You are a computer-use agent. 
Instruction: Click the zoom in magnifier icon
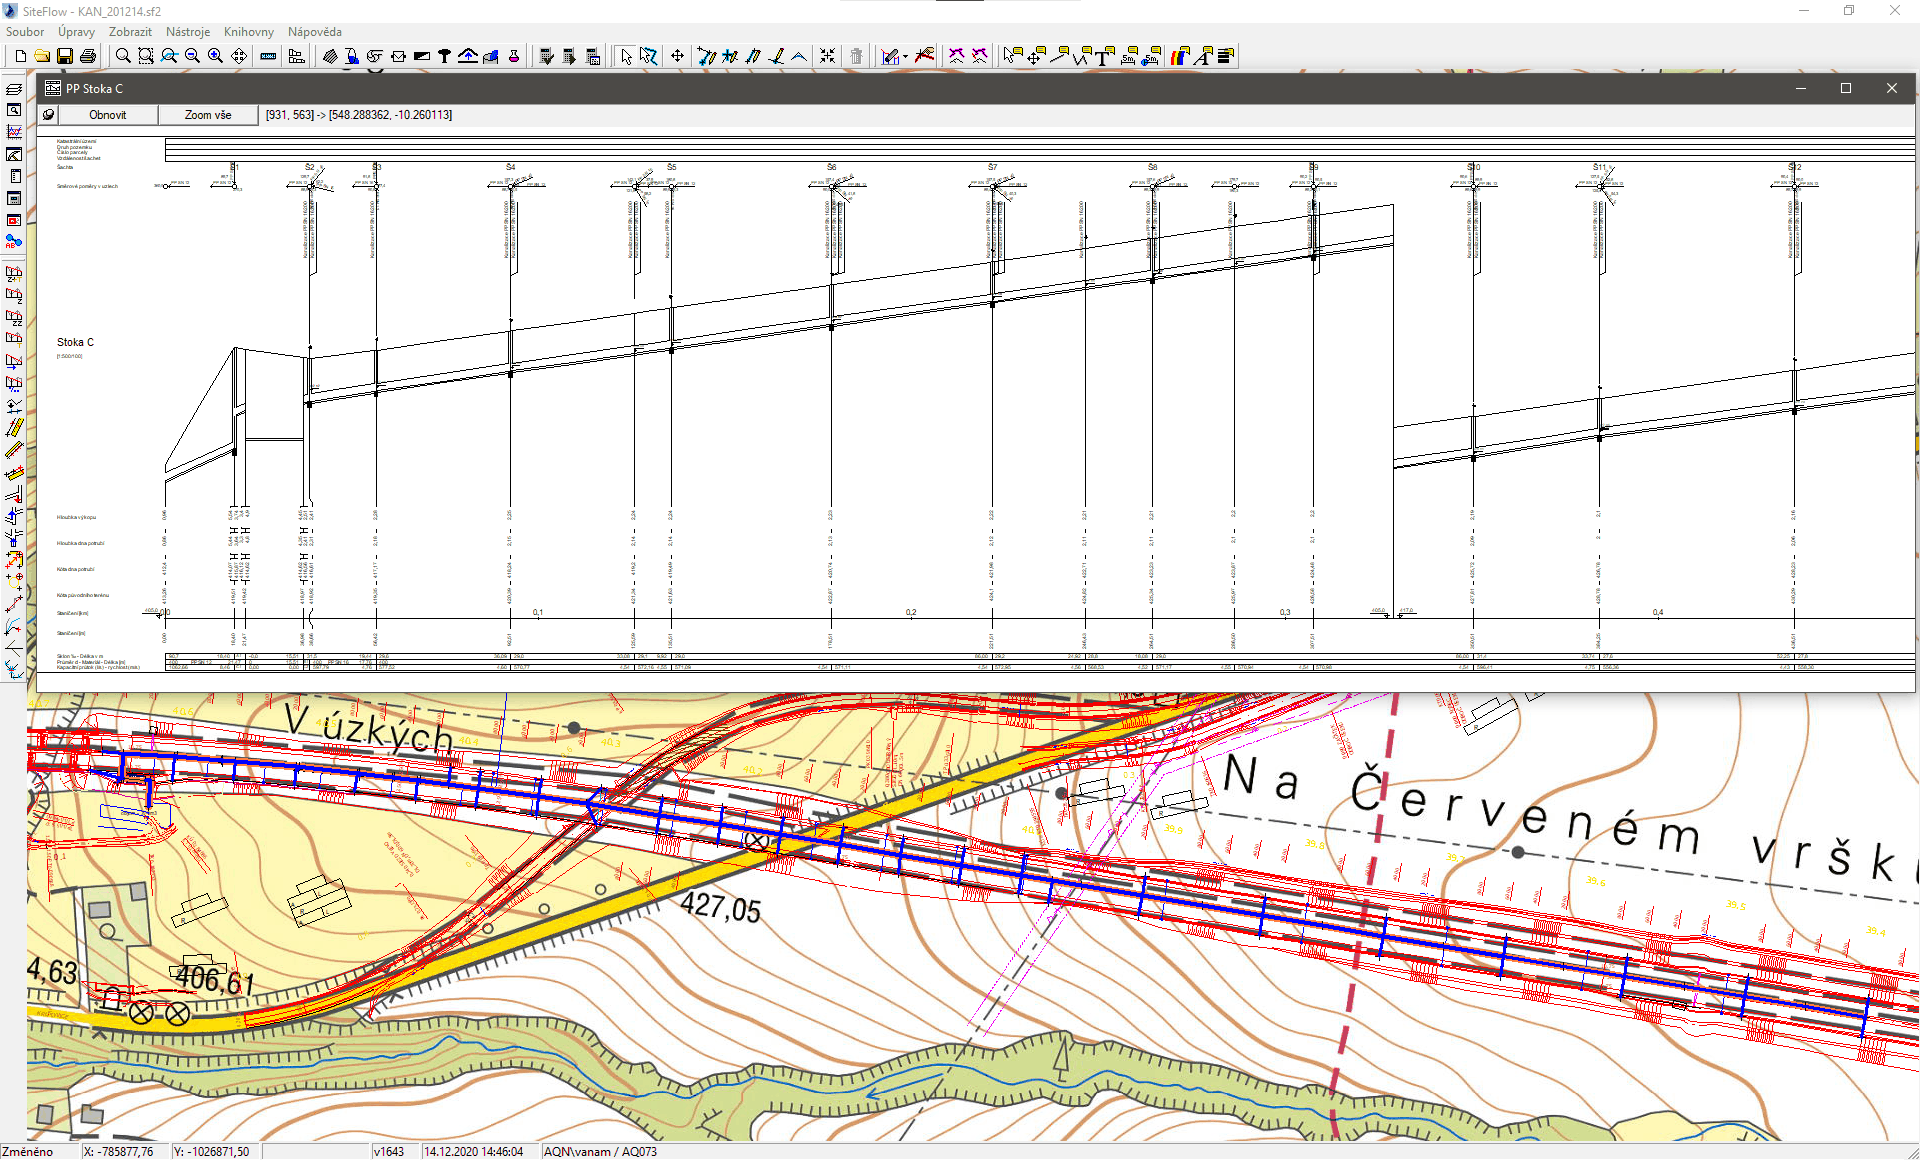[x=215, y=56]
